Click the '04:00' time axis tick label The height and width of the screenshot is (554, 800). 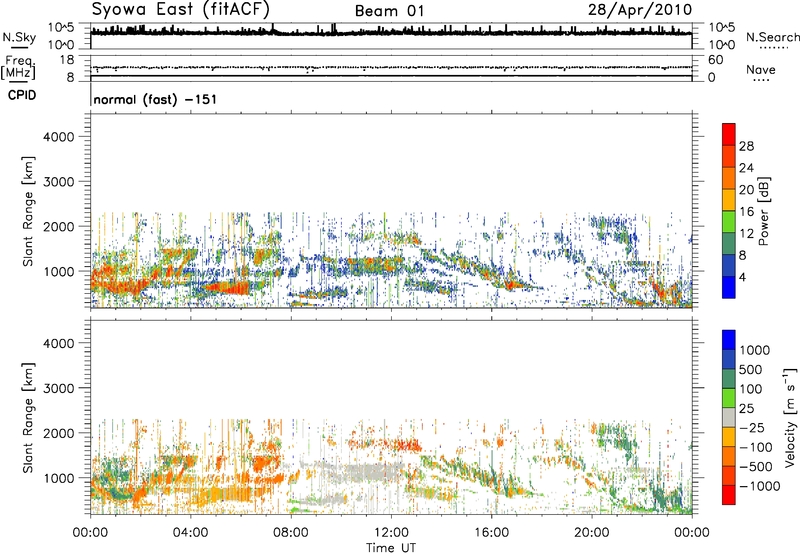pyautogui.click(x=190, y=533)
